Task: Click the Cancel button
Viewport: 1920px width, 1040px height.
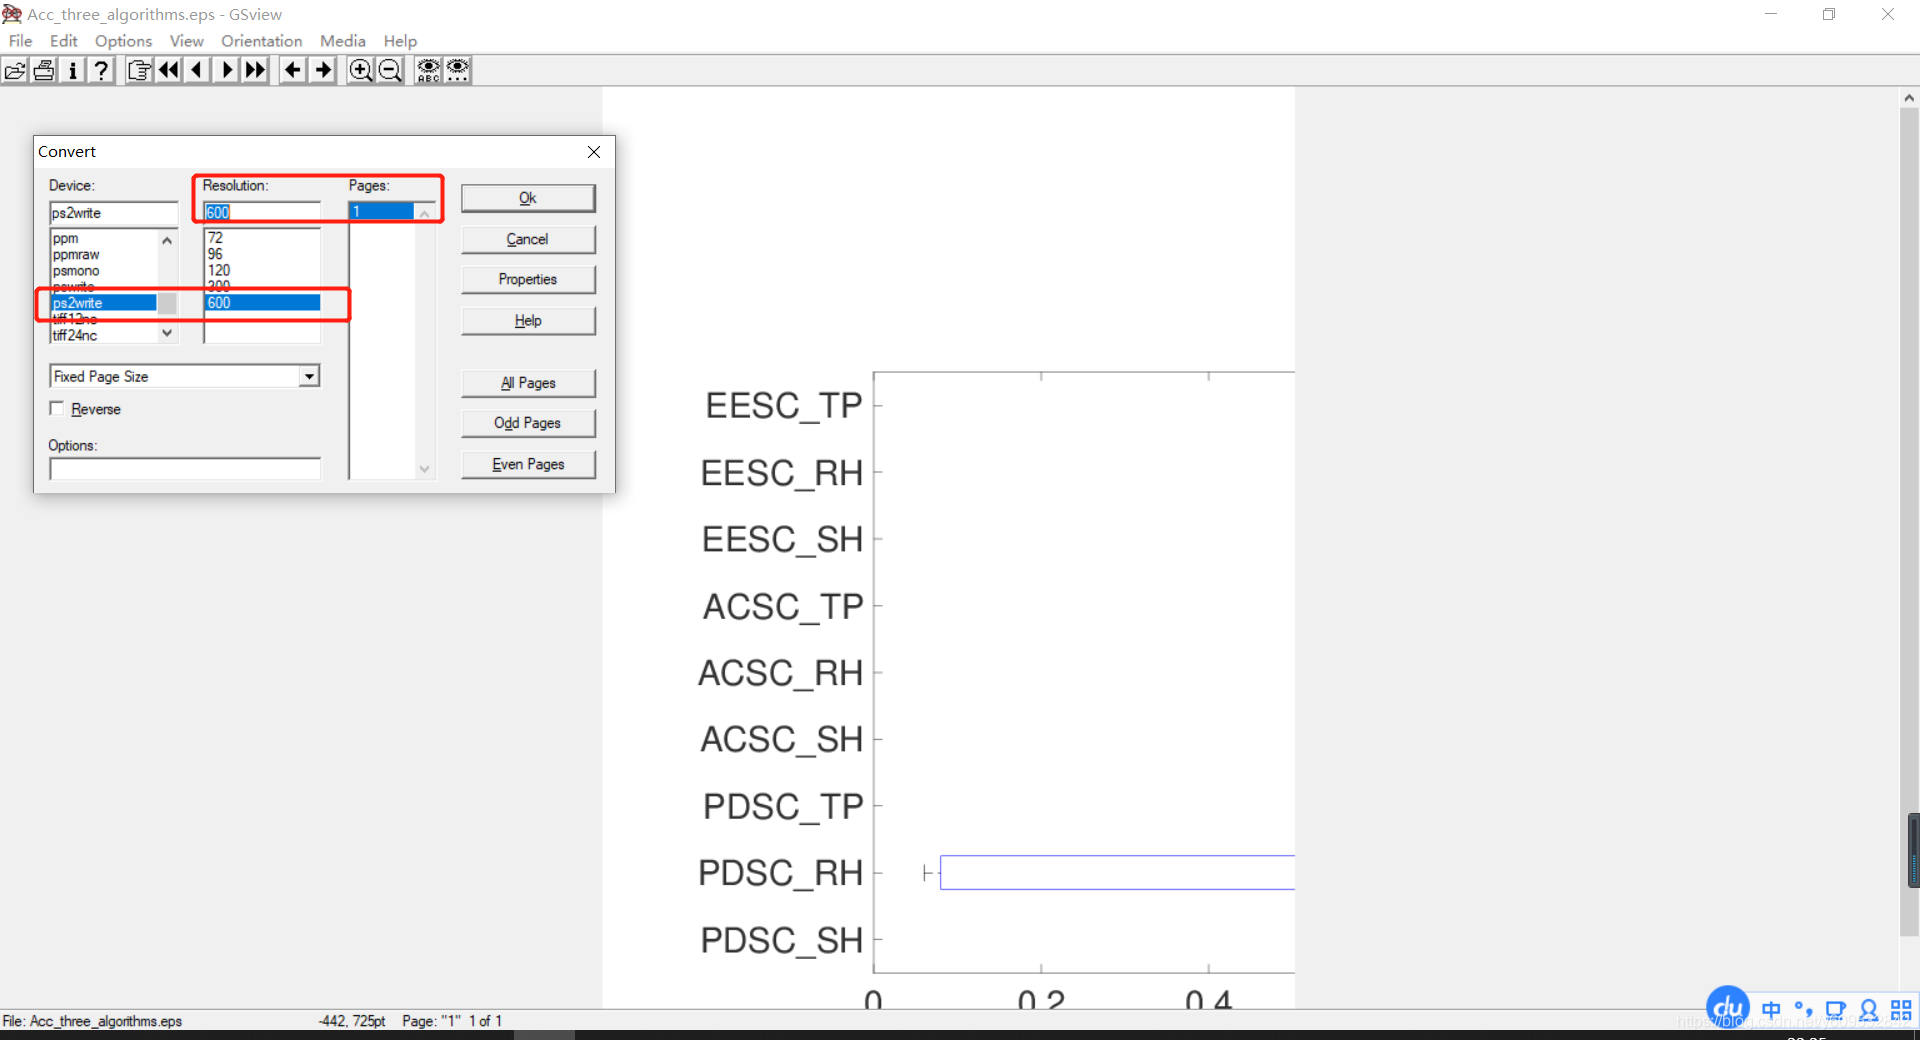Action: click(x=528, y=239)
